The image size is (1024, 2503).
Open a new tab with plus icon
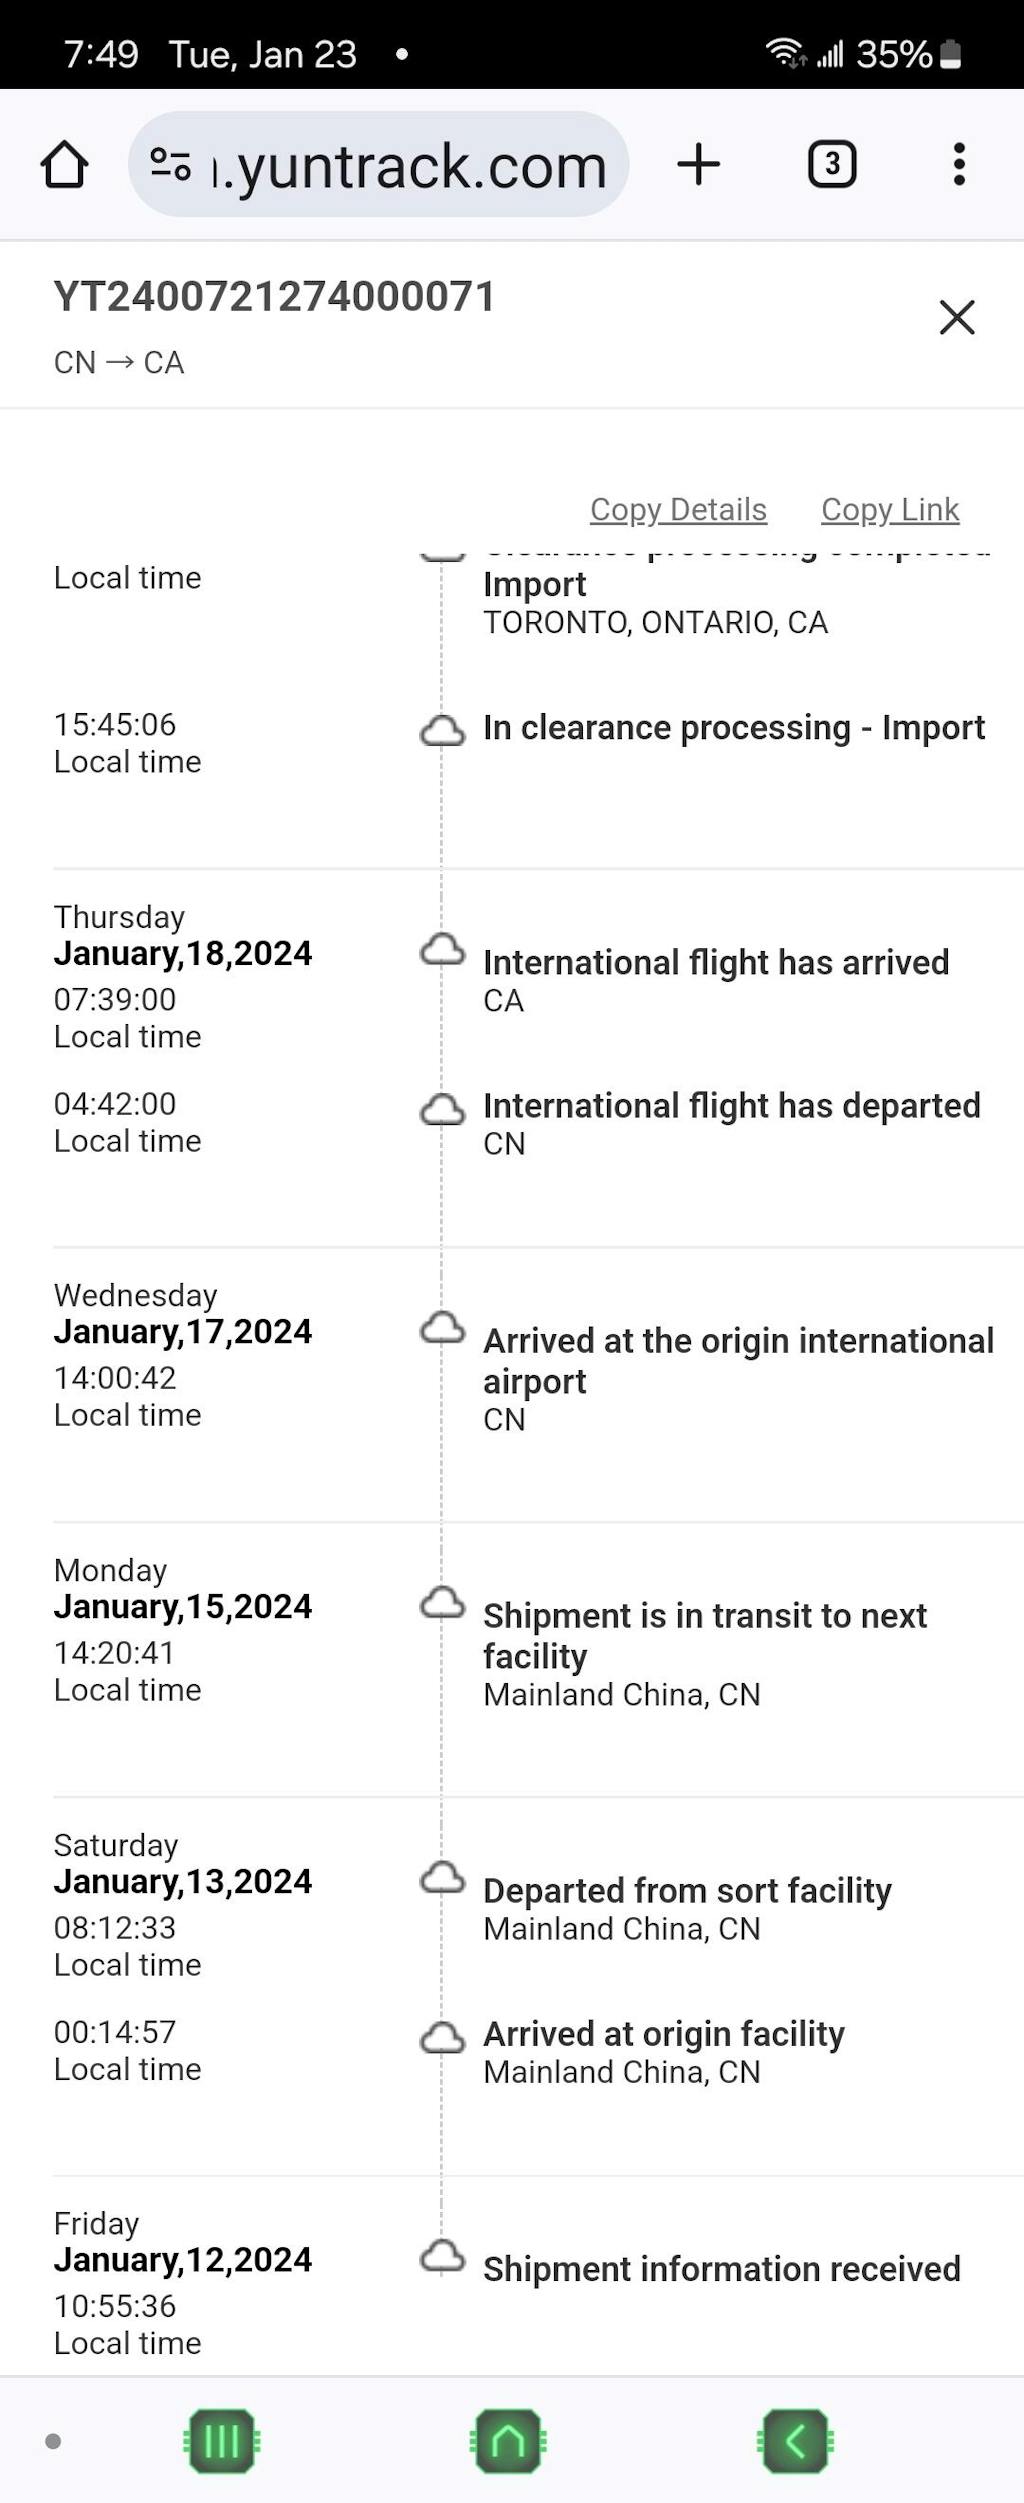point(698,164)
